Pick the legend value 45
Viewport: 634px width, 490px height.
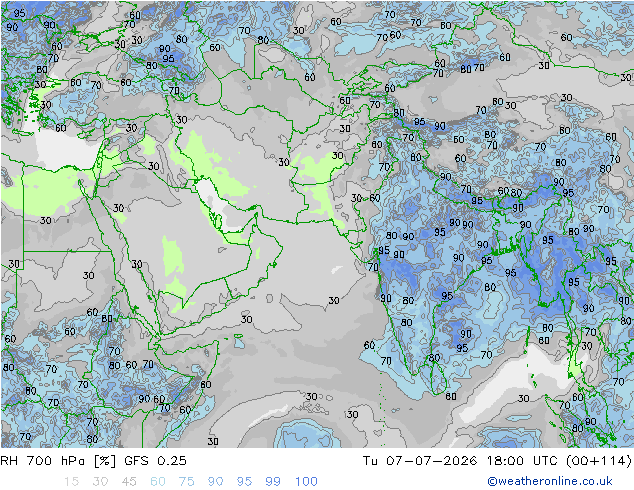129,482
